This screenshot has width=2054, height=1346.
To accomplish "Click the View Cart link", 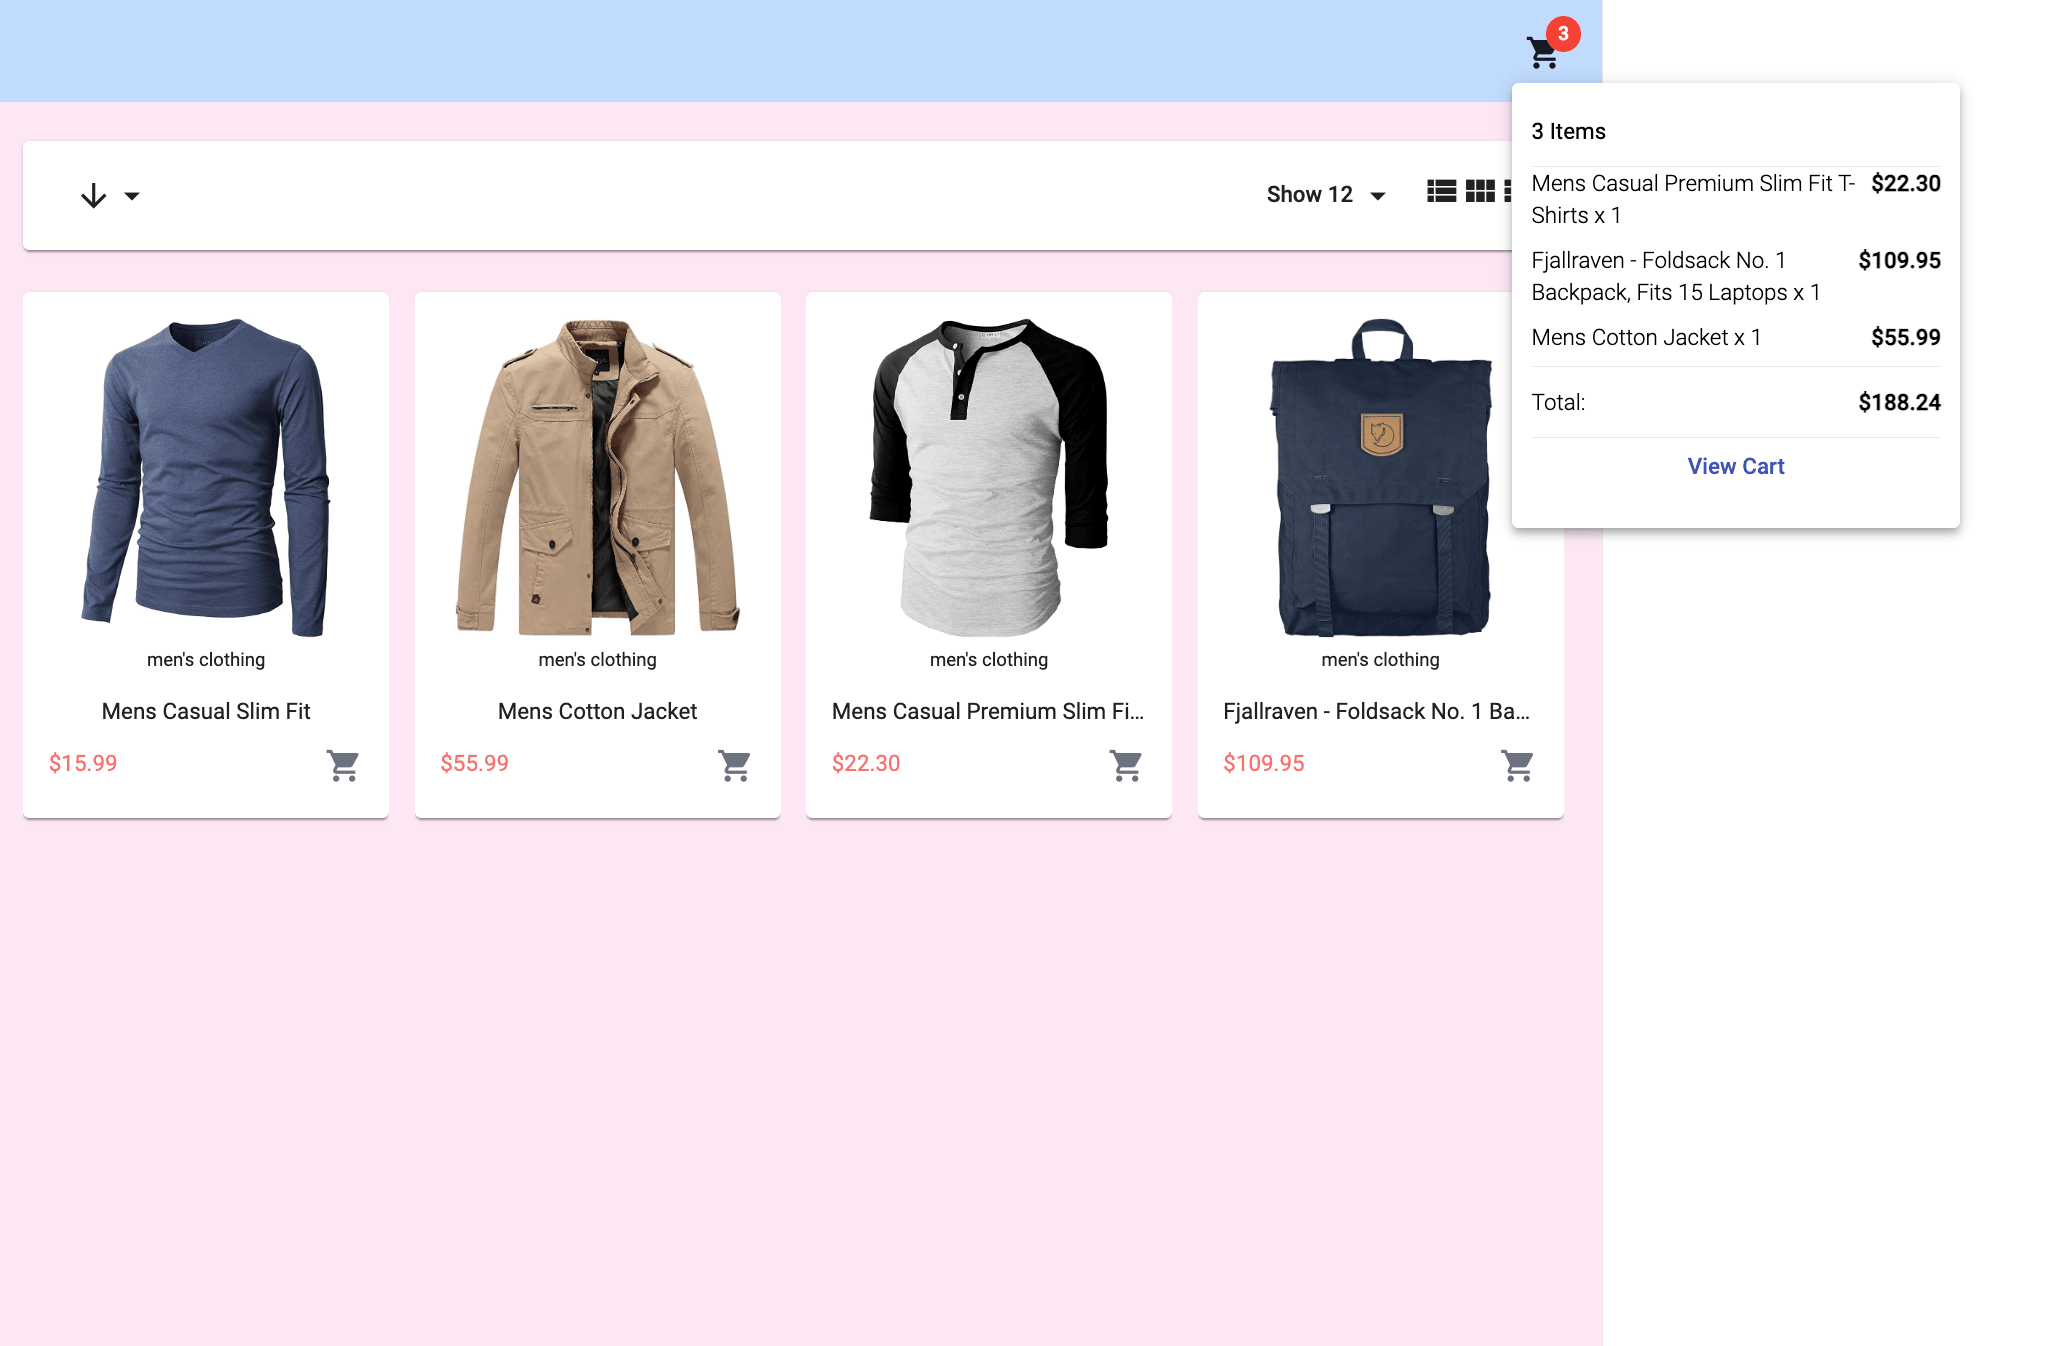I will (x=1735, y=466).
